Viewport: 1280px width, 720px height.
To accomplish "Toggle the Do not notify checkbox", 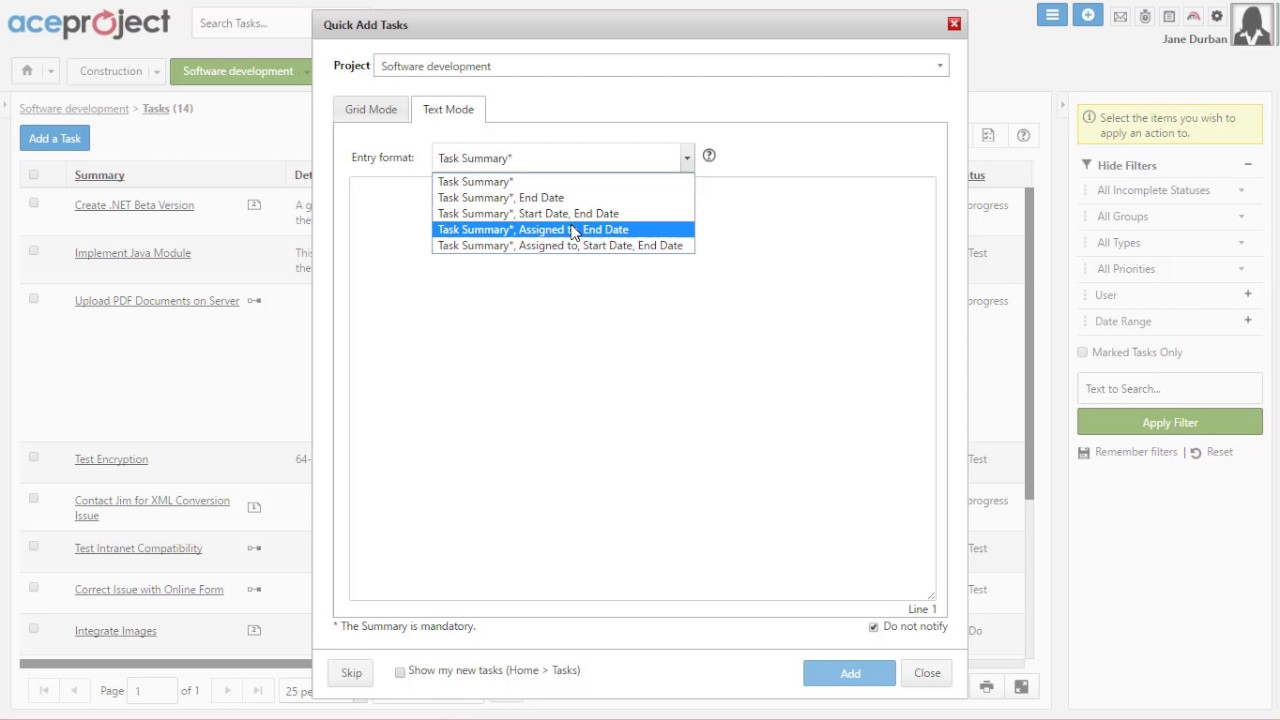I will pos(873,627).
